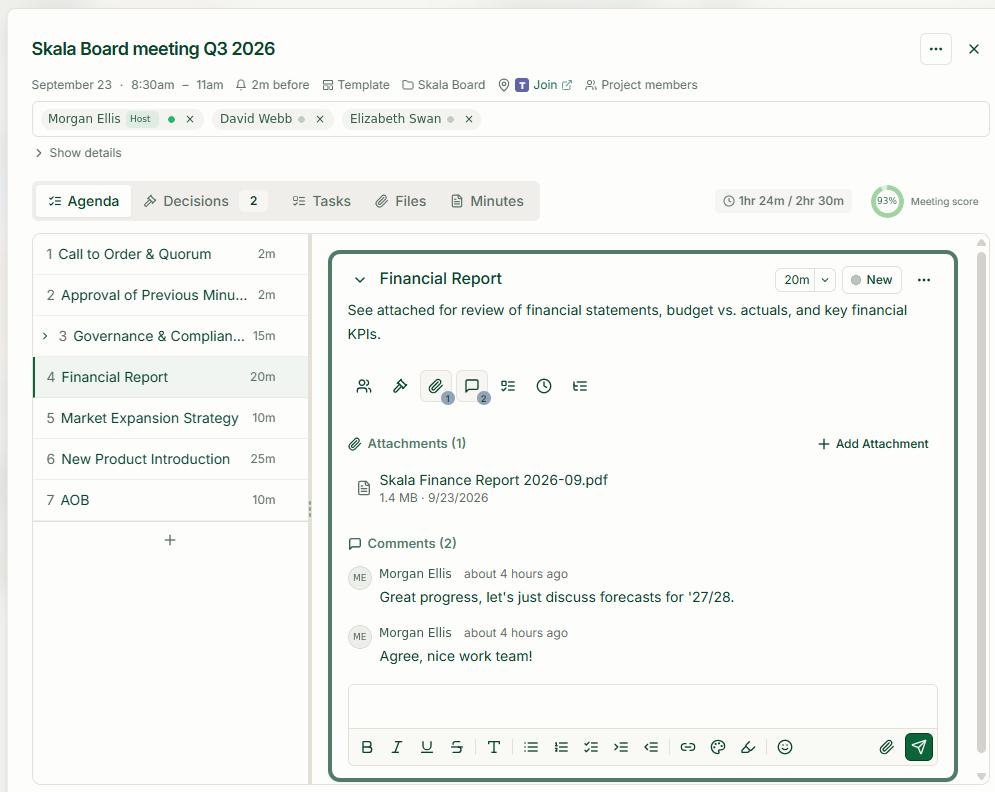Open the meeting more options menu
995x792 pixels.
(x=935, y=49)
